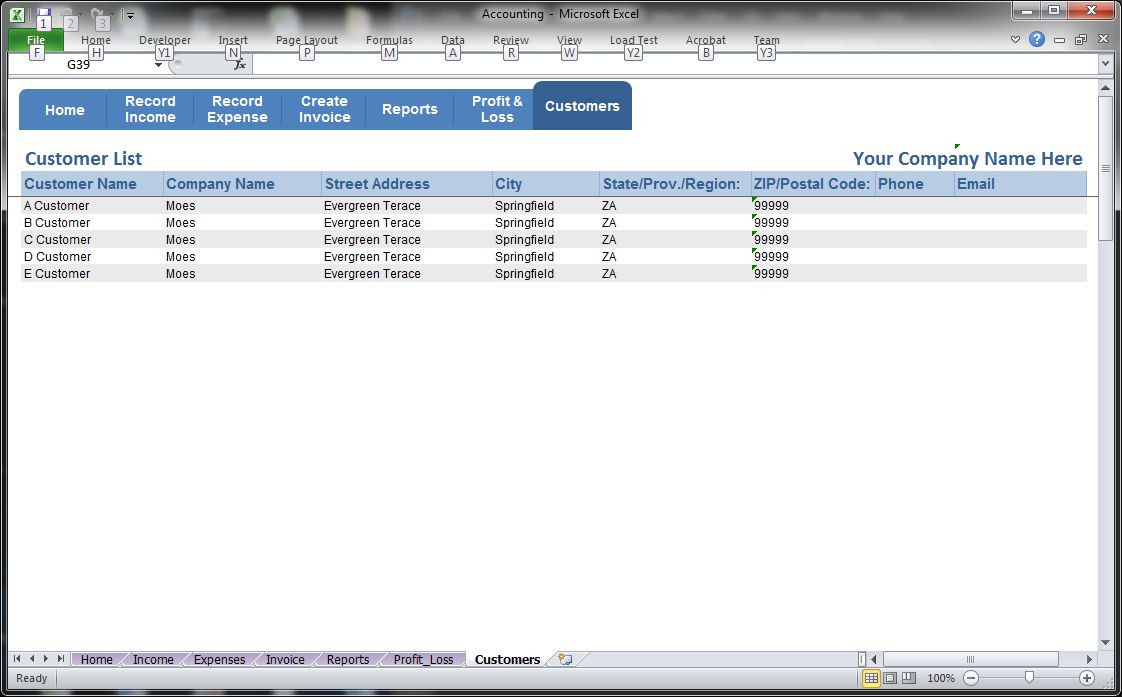This screenshot has width=1122, height=697.
Task: Open Microsoft Excel Help question-mark icon
Action: pyautogui.click(x=1036, y=39)
